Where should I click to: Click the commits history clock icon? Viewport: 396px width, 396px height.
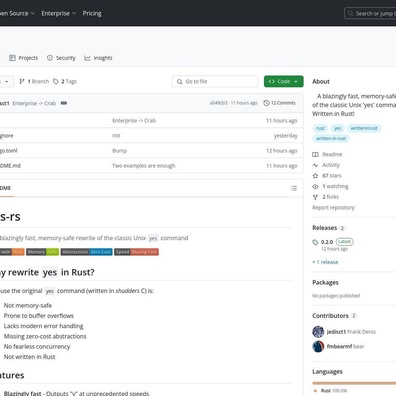(266, 103)
